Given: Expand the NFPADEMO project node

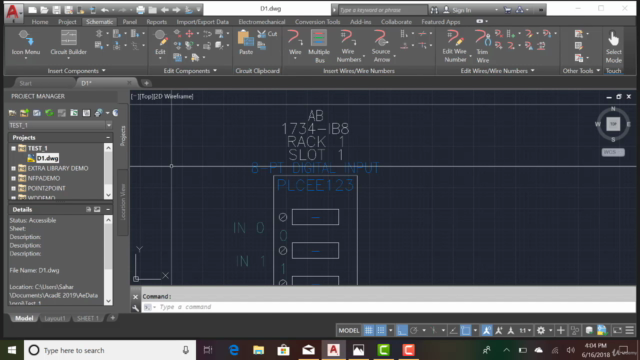Looking at the screenshot, I should click(x=13, y=178).
